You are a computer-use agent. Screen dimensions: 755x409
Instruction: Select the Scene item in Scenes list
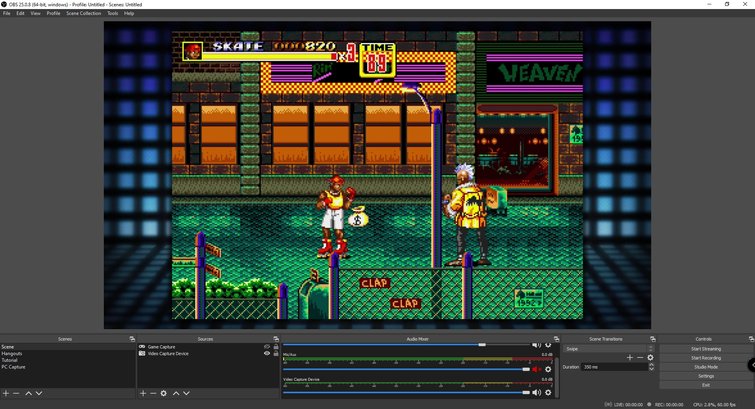[67, 347]
